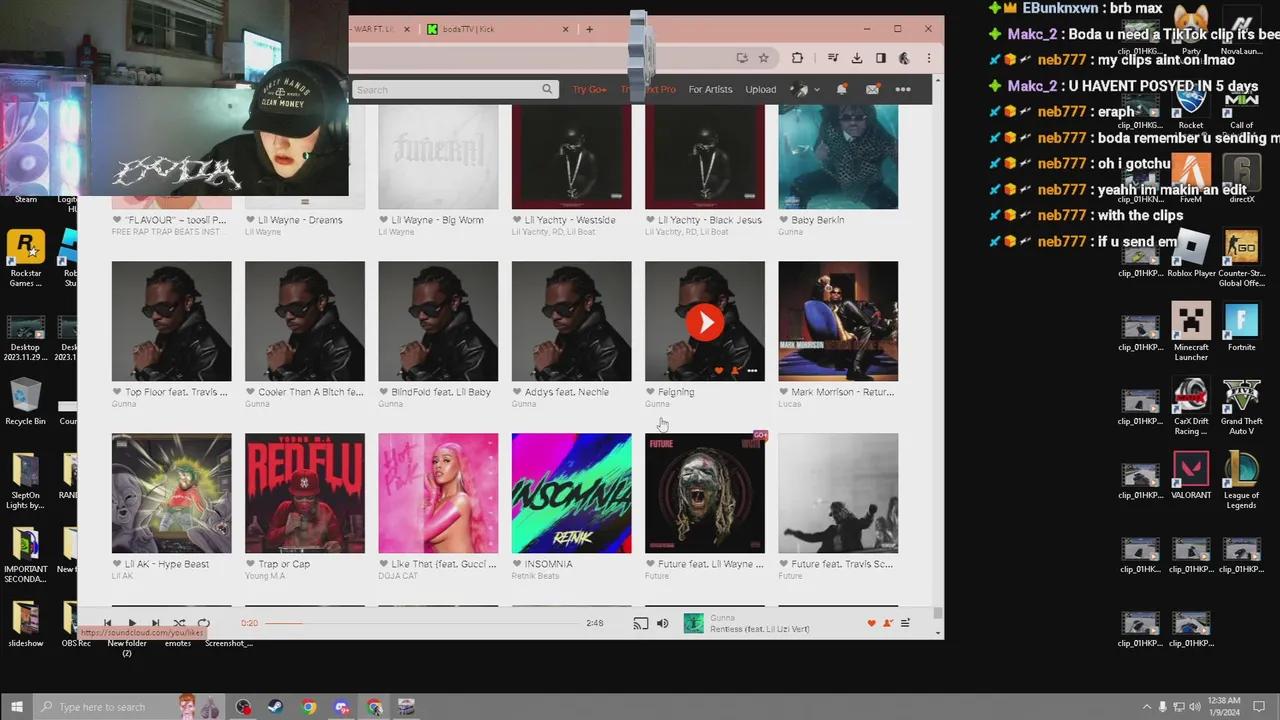Open Counter-Strike Global Offensive shortcut

[x=1241, y=259]
